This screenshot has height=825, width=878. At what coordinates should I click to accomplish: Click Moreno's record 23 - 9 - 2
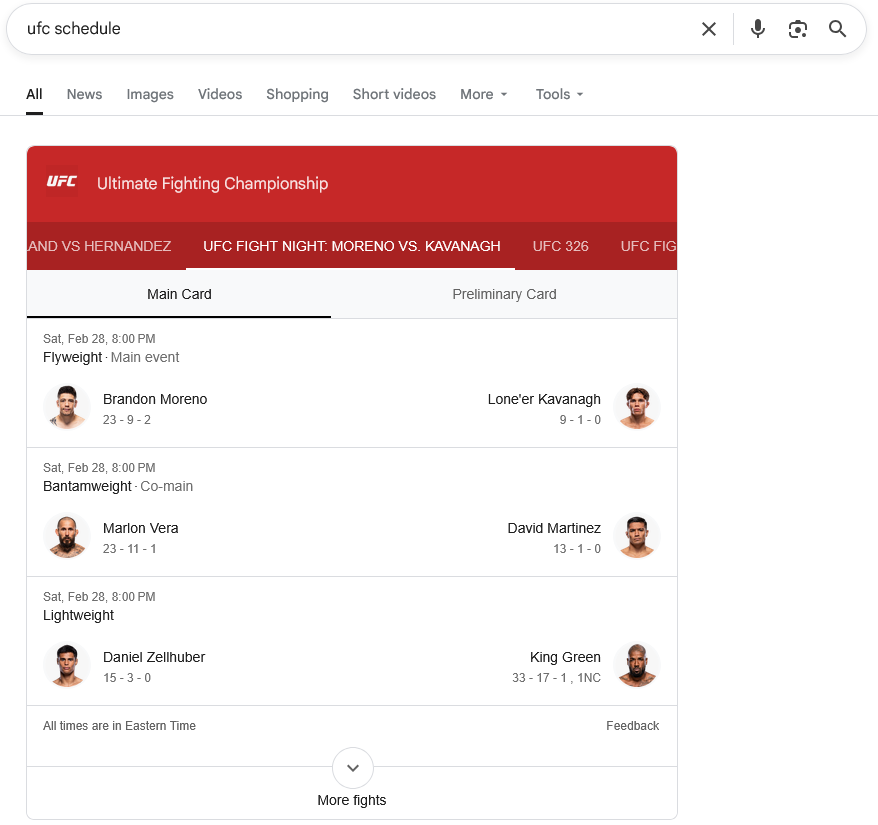coord(127,420)
